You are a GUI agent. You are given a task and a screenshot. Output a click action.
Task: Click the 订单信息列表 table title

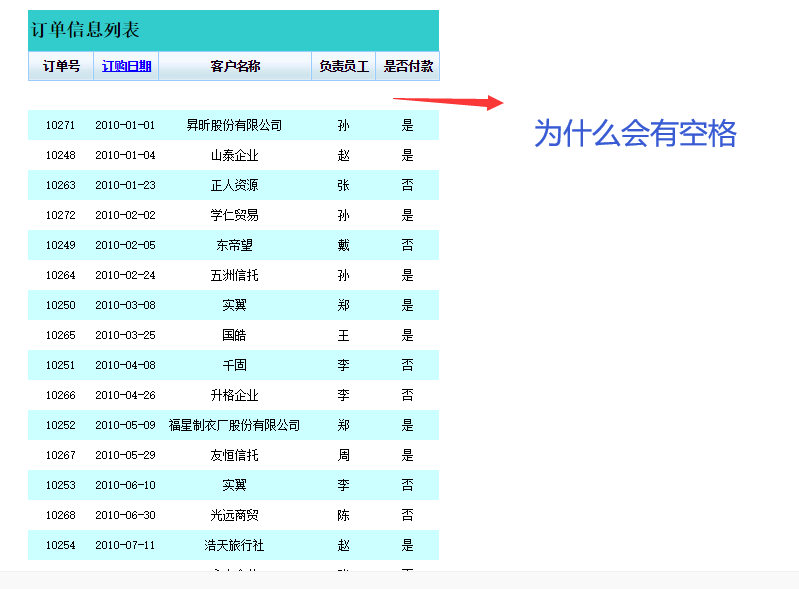pos(85,30)
